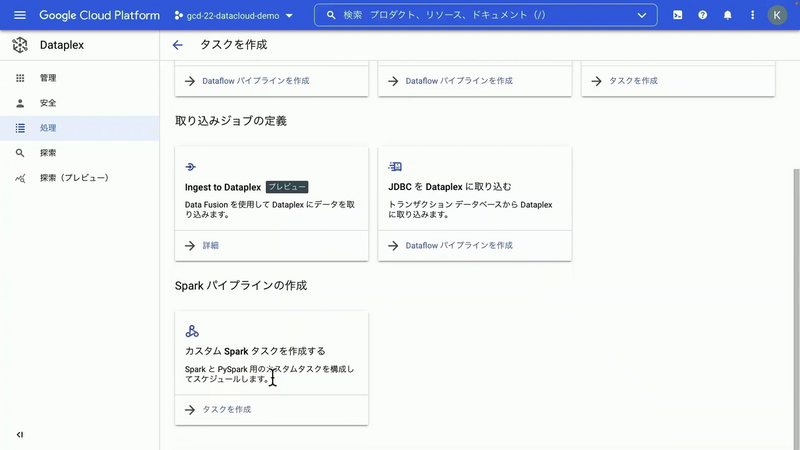The width and height of the screenshot is (800, 450).
Task: Click the Dataplex product logo icon
Action: pos(20,45)
